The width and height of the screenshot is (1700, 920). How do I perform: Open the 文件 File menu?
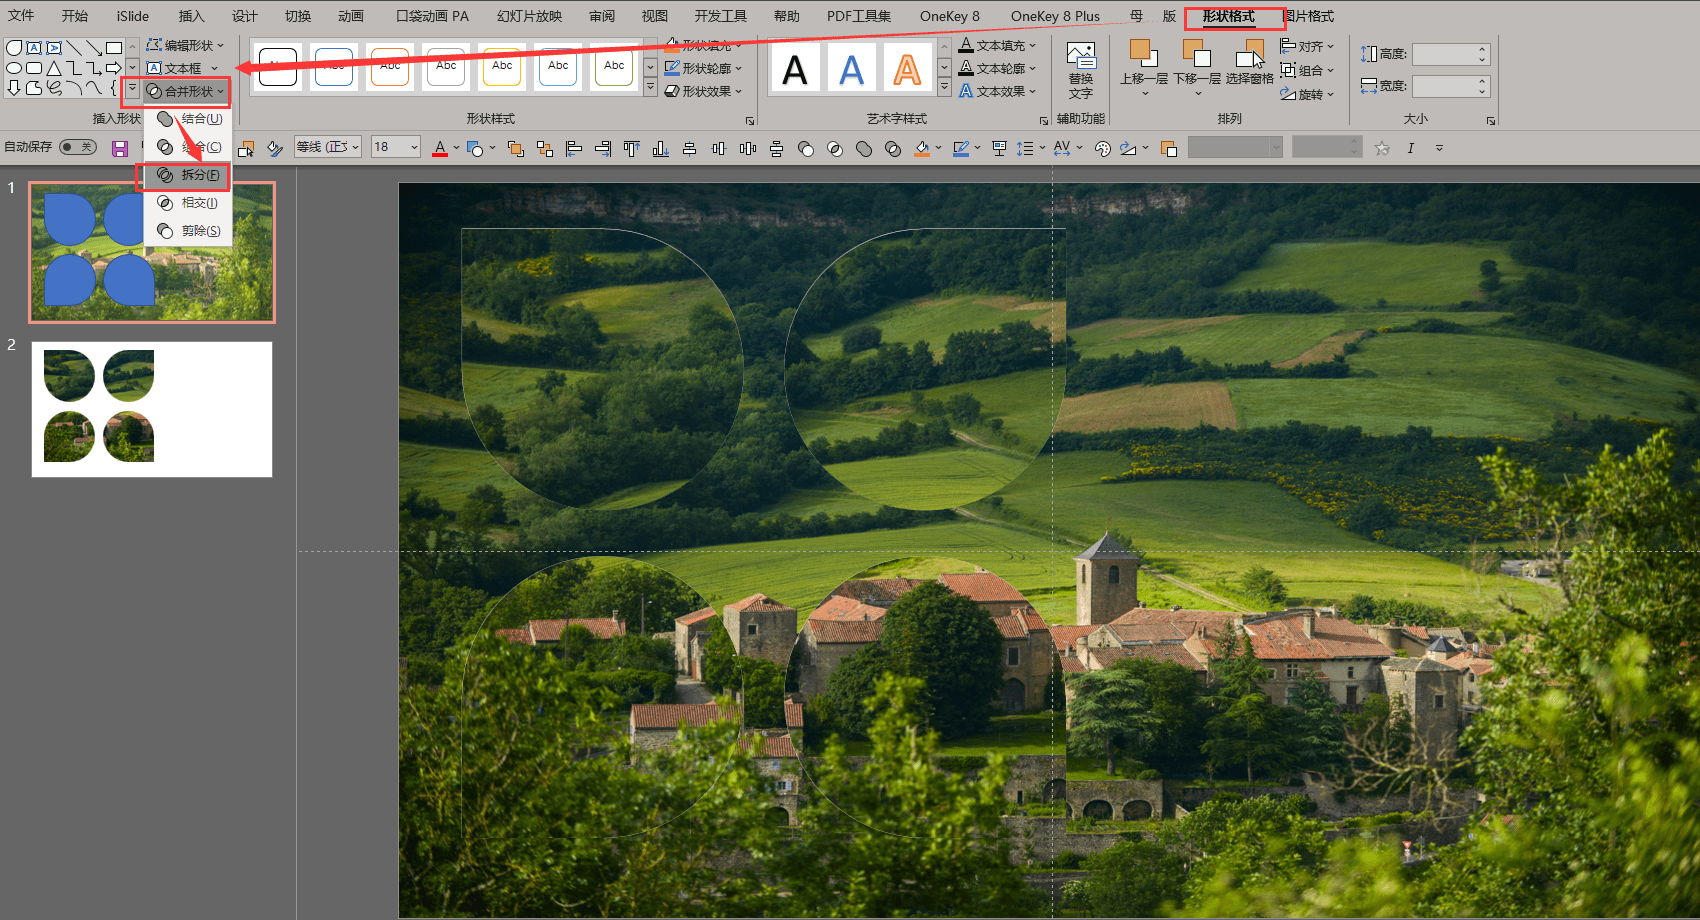click(x=21, y=16)
